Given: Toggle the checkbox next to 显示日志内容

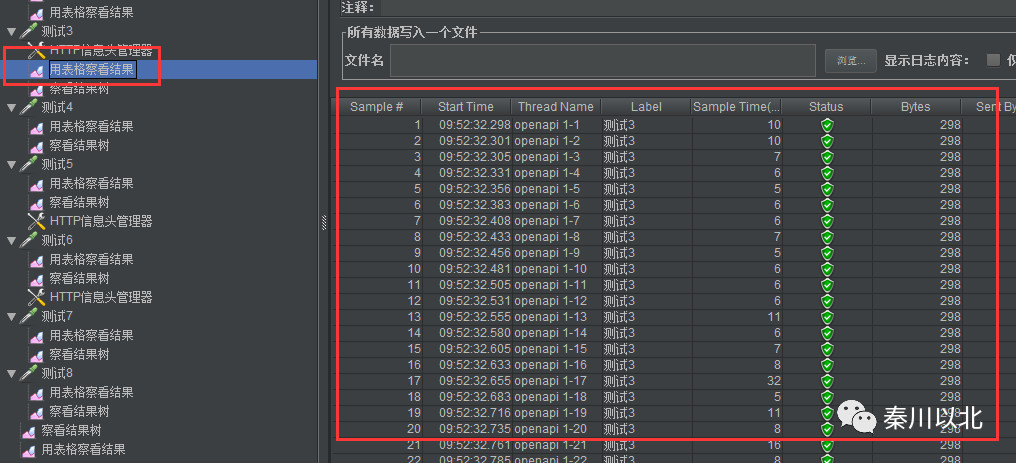Looking at the screenshot, I should 993,60.
